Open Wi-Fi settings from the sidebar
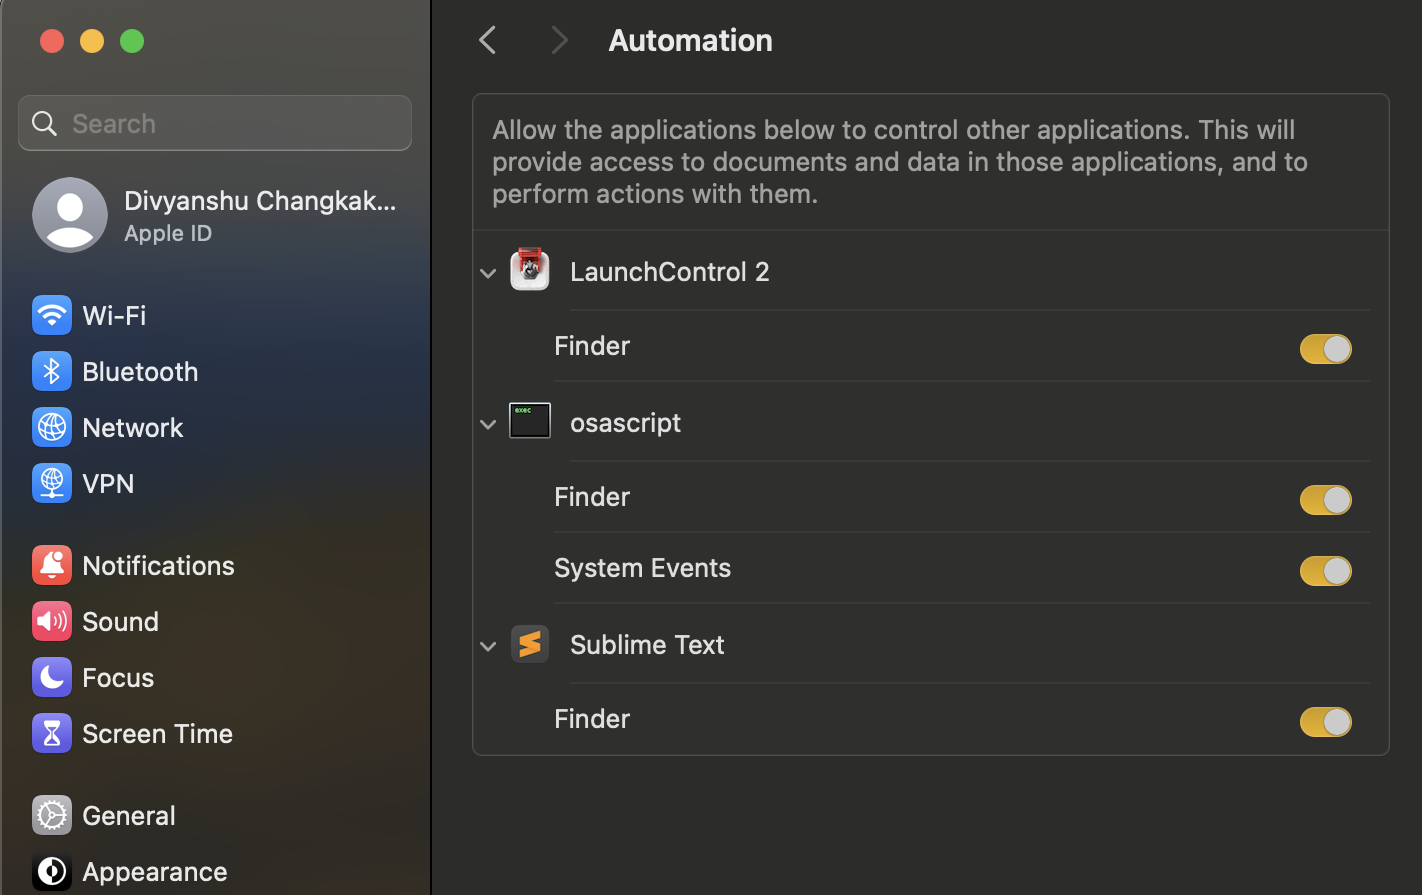Image resolution: width=1422 pixels, height=895 pixels. (x=117, y=315)
